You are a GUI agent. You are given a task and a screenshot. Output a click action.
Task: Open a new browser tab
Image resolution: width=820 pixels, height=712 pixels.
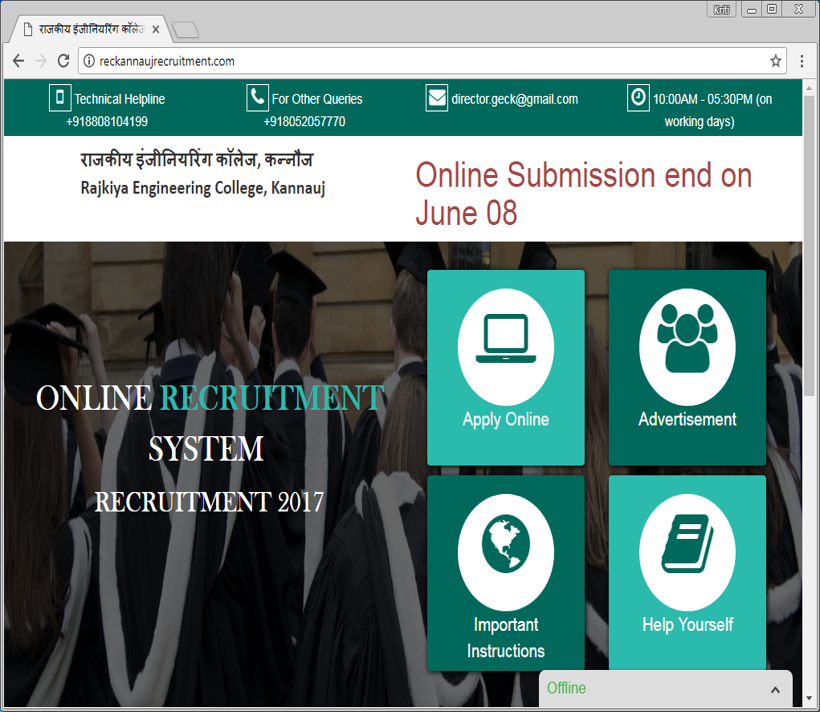click(186, 30)
